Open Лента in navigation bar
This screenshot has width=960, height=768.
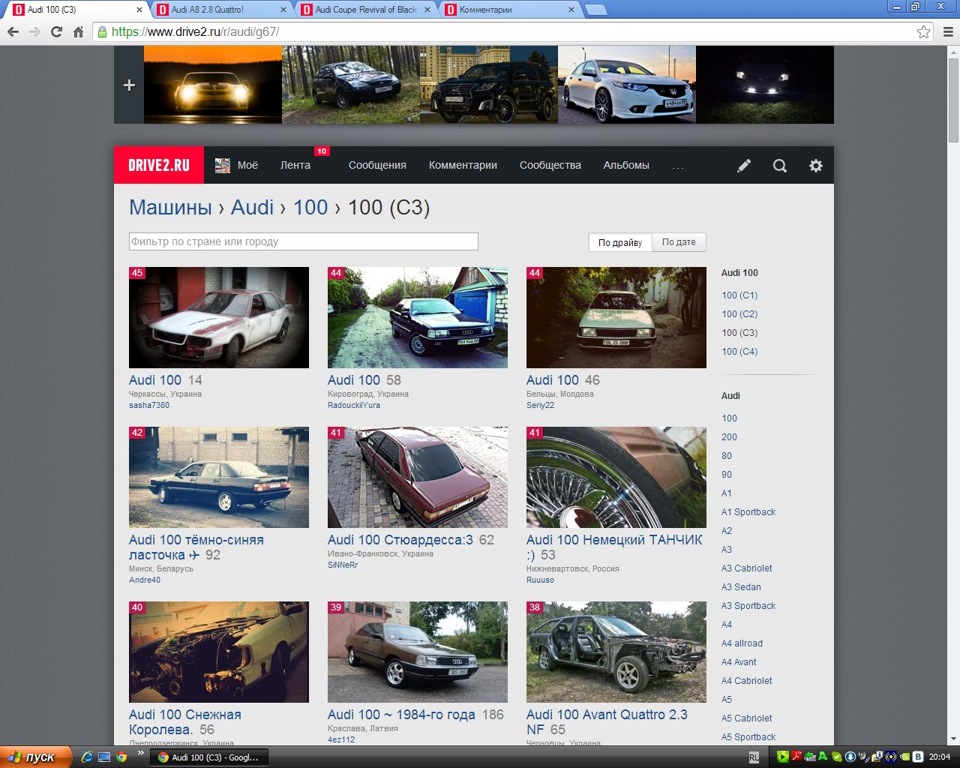coord(295,165)
